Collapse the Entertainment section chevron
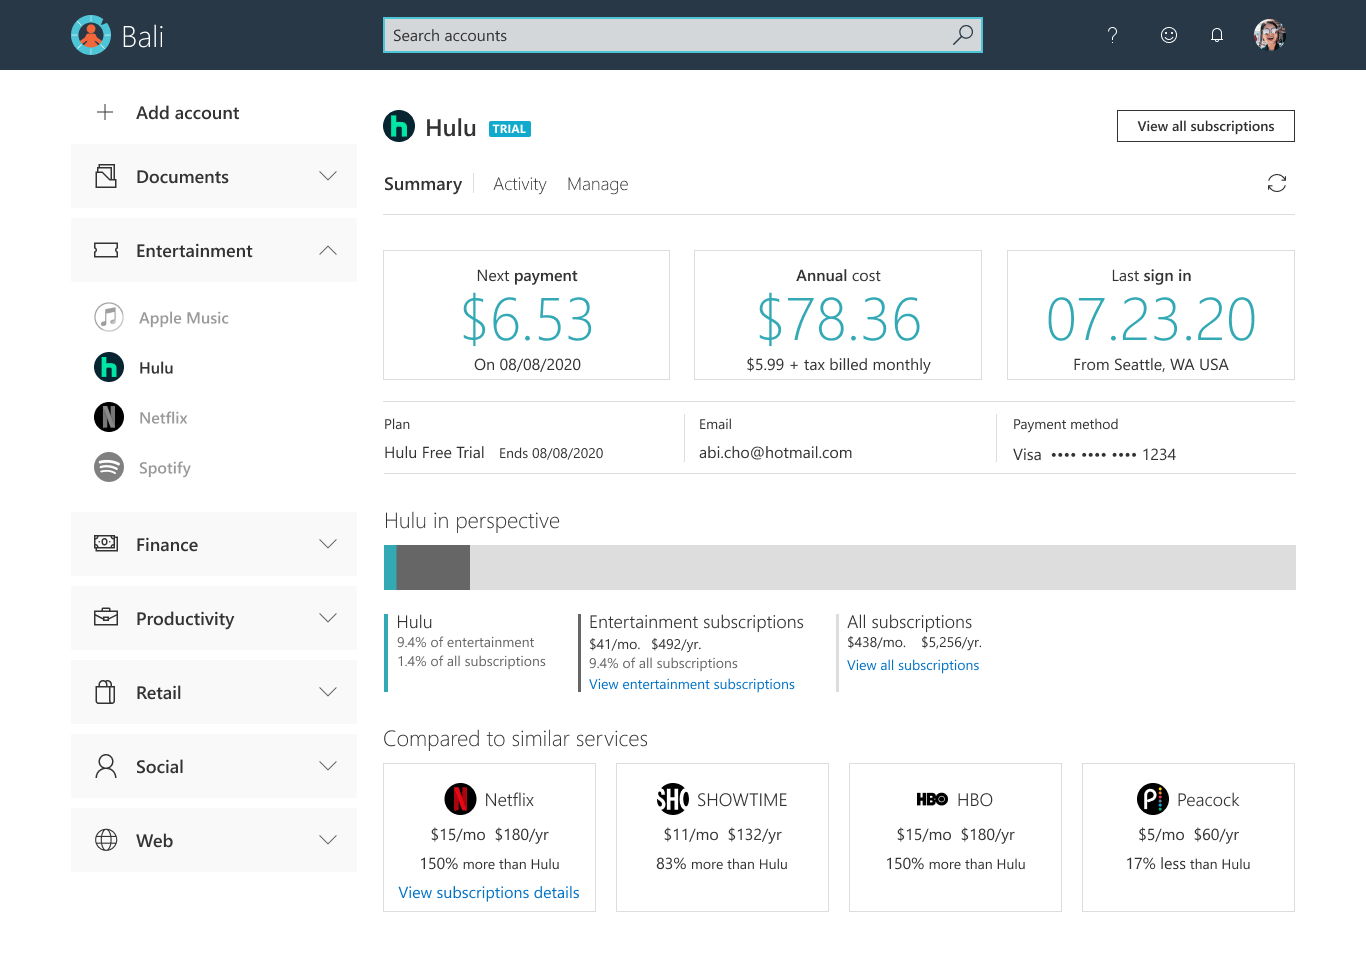1366x970 pixels. click(328, 250)
